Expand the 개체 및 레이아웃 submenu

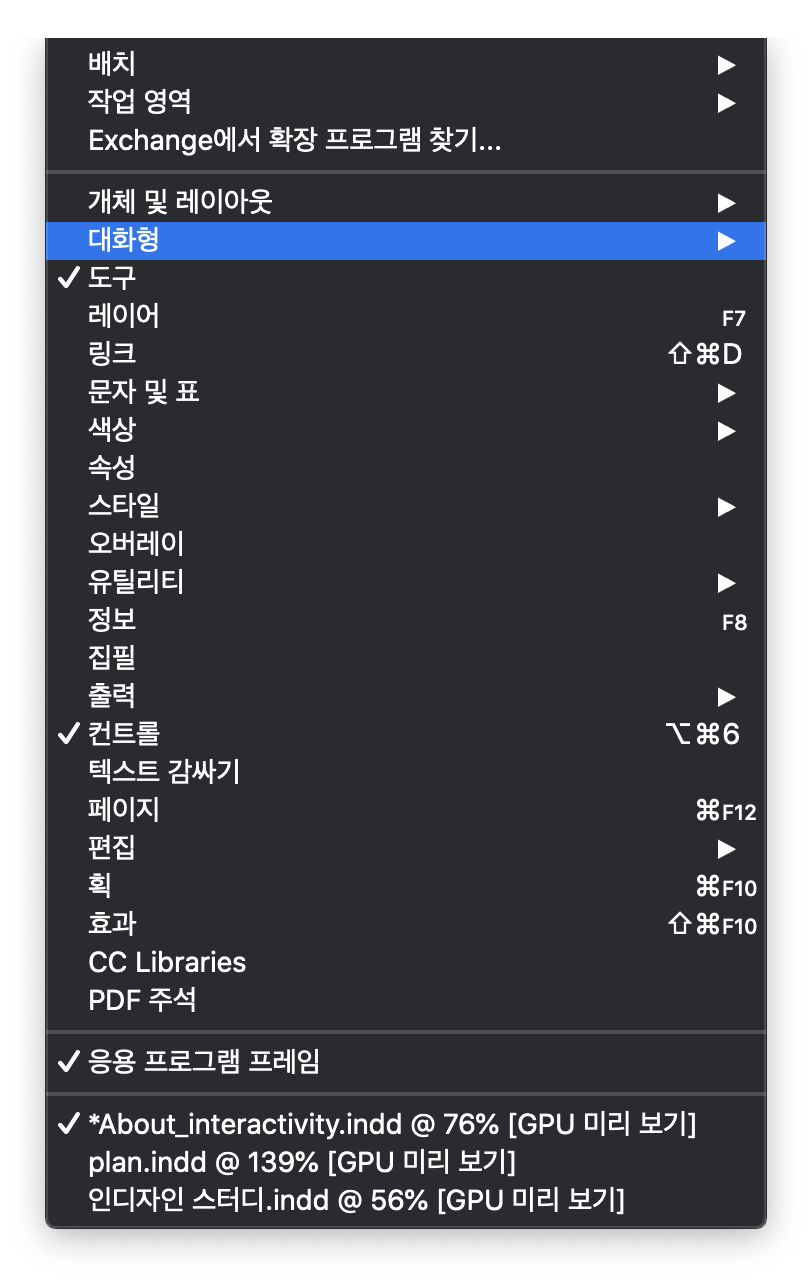tap(406, 203)
